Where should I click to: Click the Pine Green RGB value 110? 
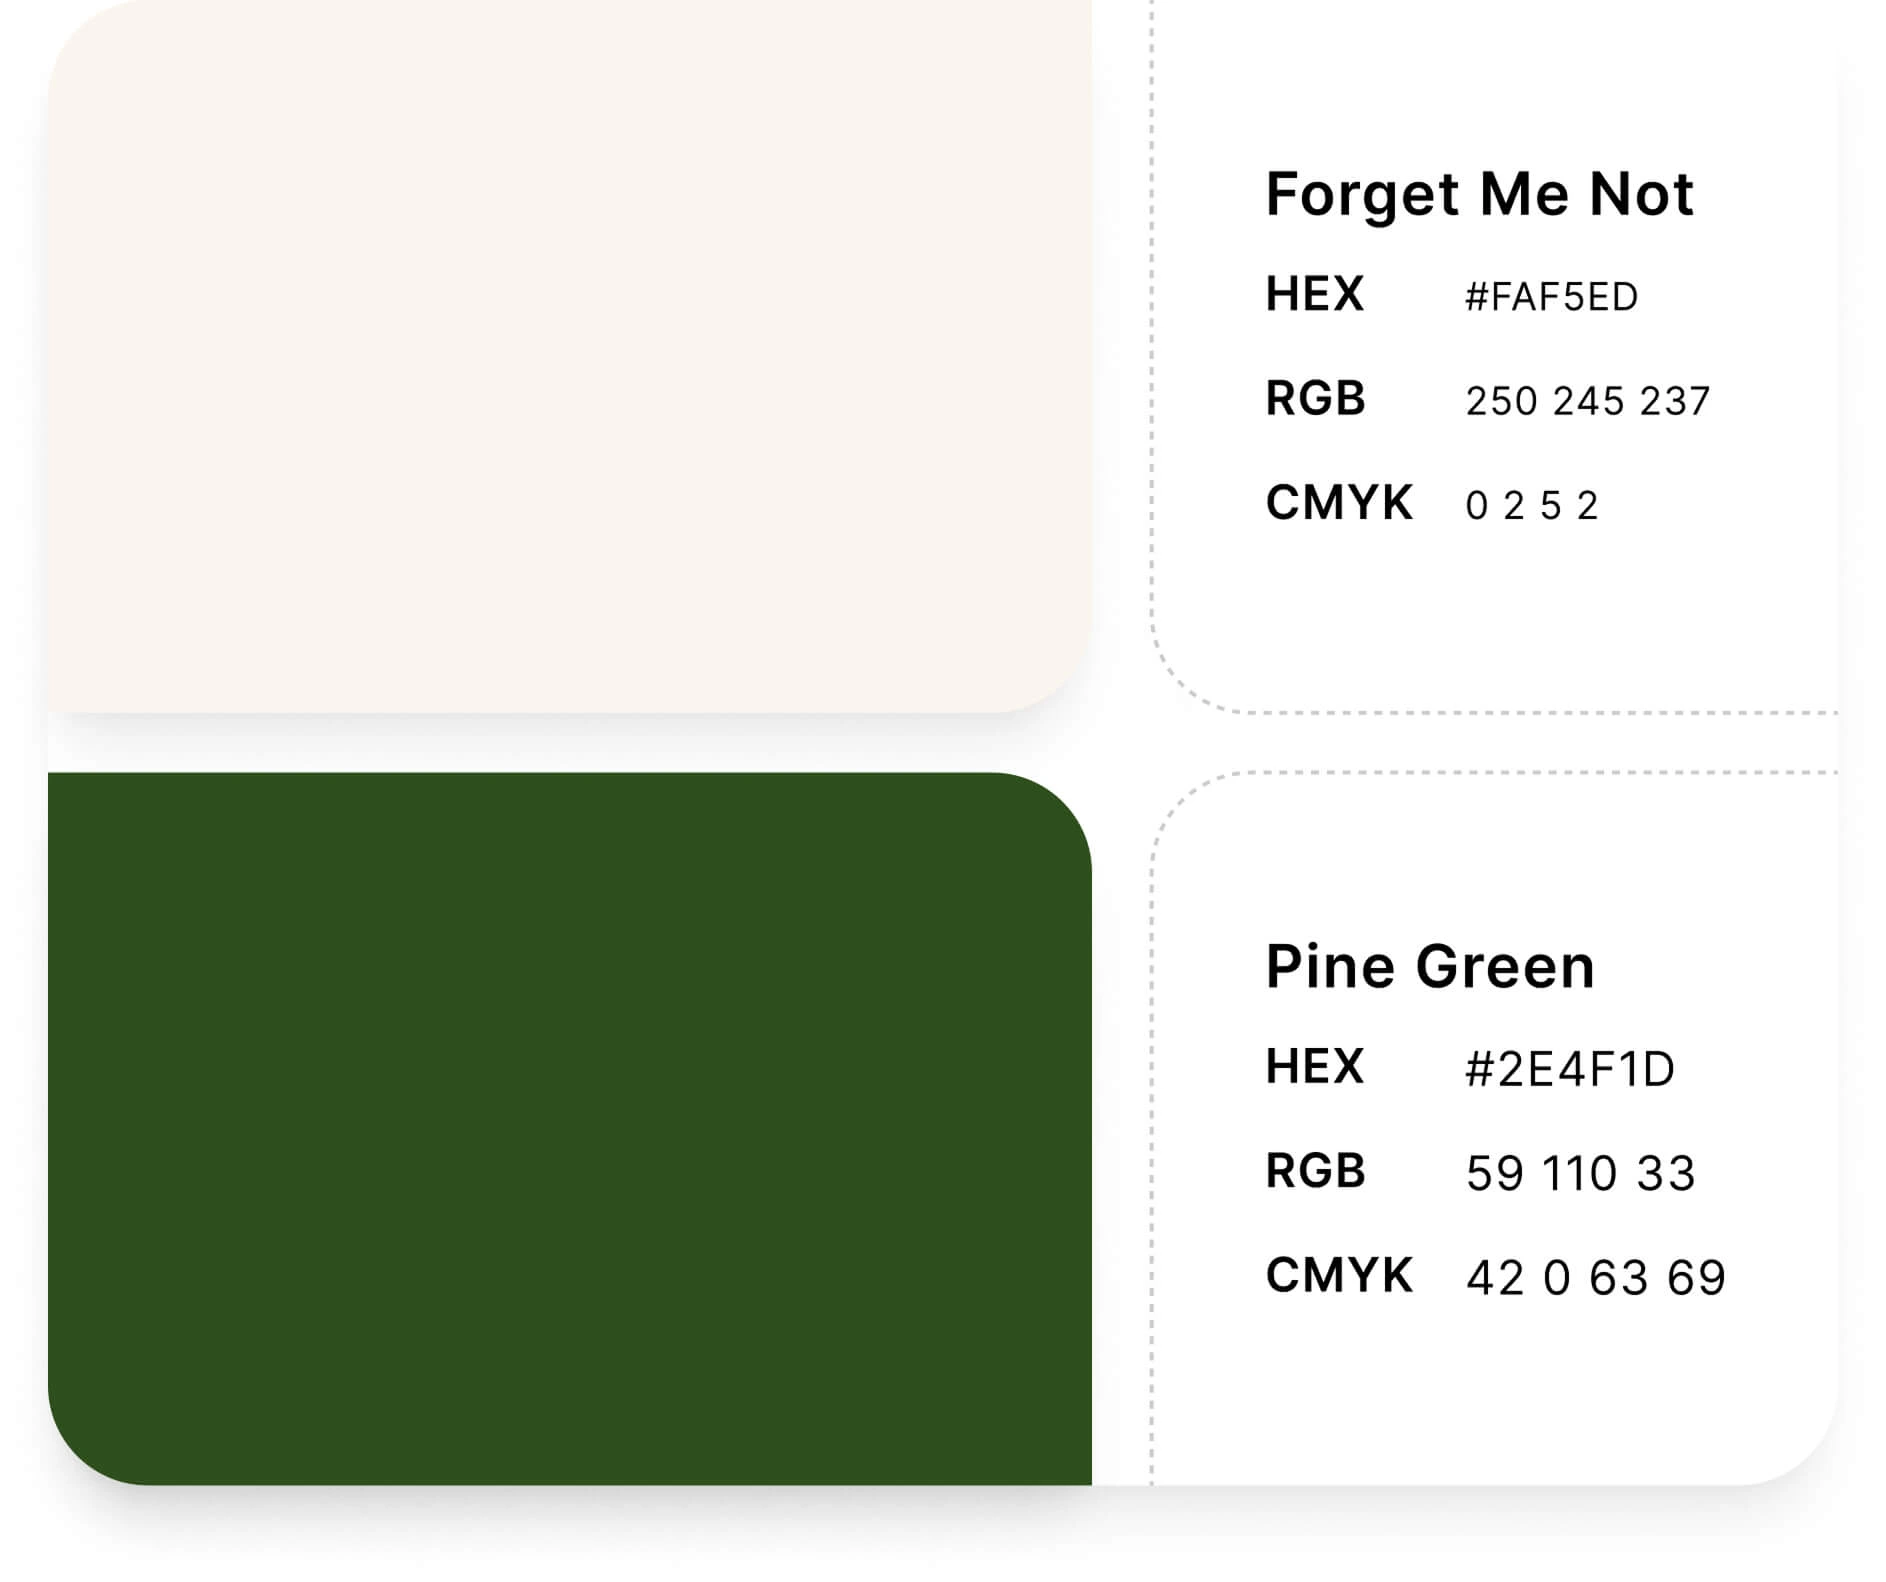(x=1579, y=1174)
